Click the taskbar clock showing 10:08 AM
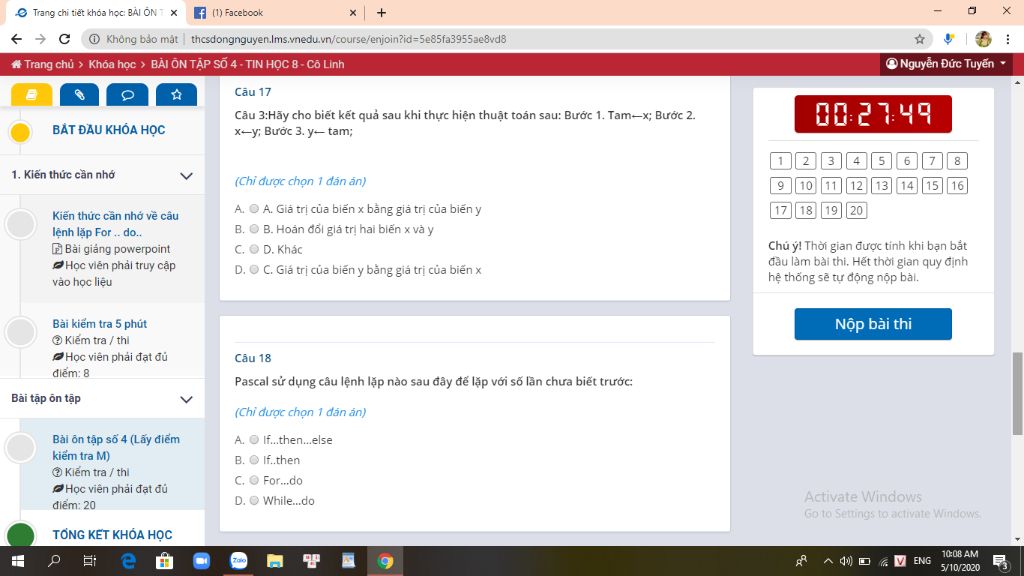This screenshot has width=1024, height=576. (960, 561)
